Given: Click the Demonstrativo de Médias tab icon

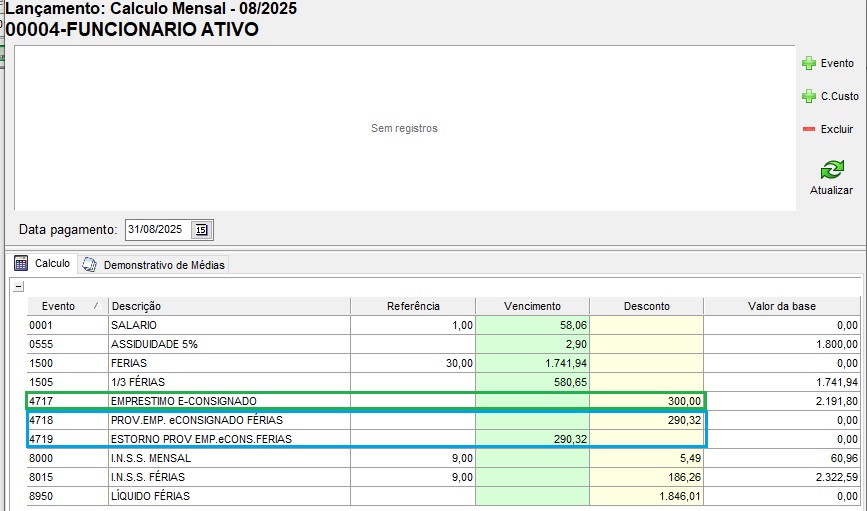Looking at the screenshot, I should click(x=90, y=265).
